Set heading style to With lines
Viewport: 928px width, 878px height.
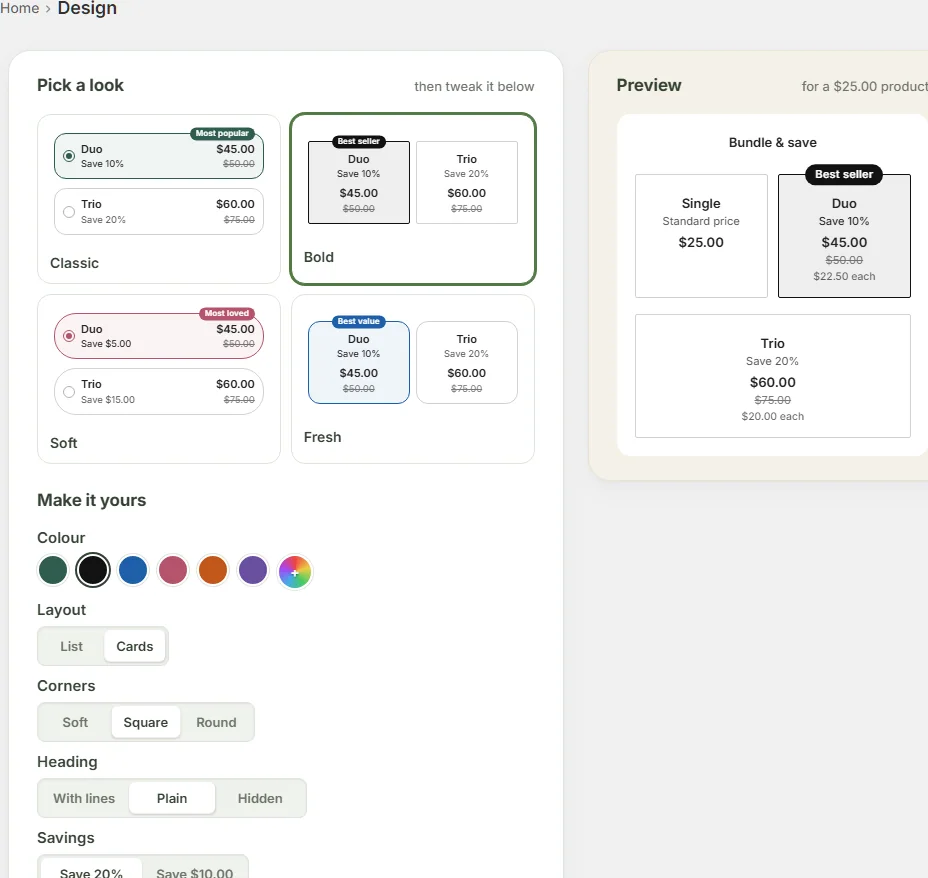pyautogui.click(x=84, y=798)
